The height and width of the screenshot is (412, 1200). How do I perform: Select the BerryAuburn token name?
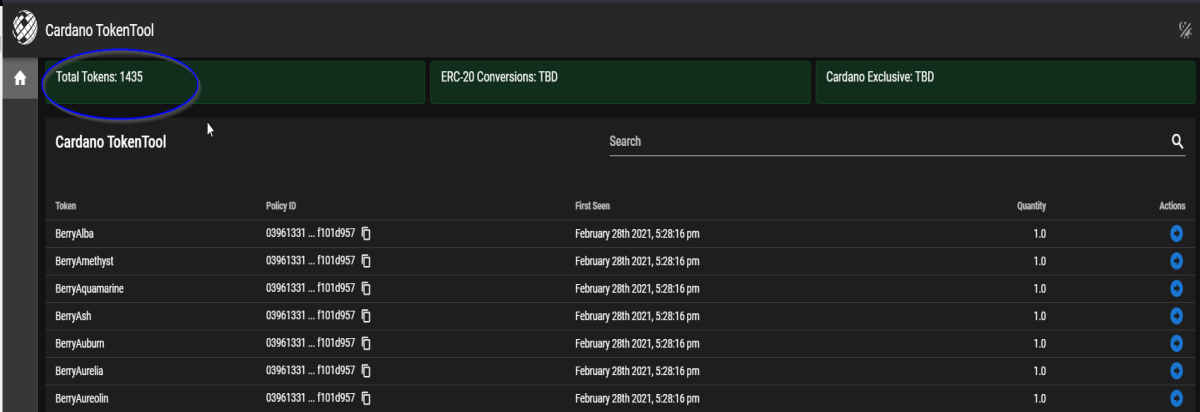click(79, 343)
